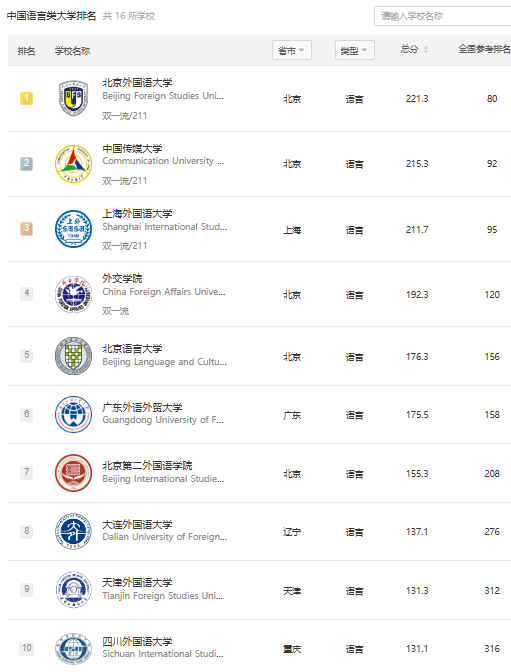The image size is (511, 672).
Task: Open 中国传媒大学 school link
Action: (132, 148)
